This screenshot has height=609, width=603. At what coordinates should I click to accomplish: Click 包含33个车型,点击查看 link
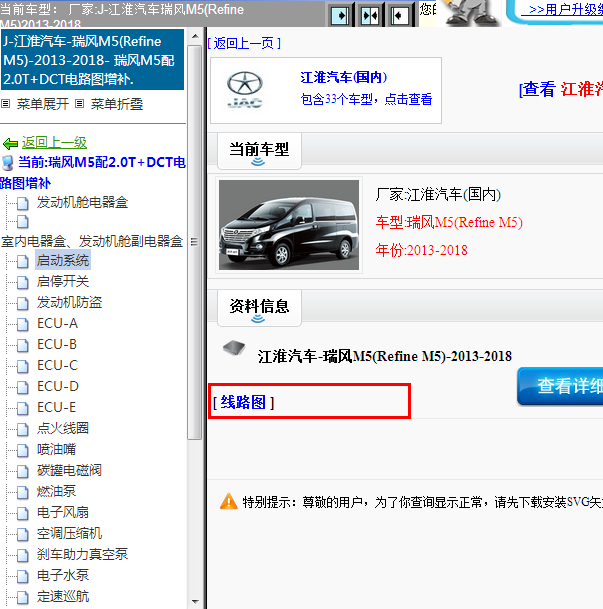tap(366, 99)
